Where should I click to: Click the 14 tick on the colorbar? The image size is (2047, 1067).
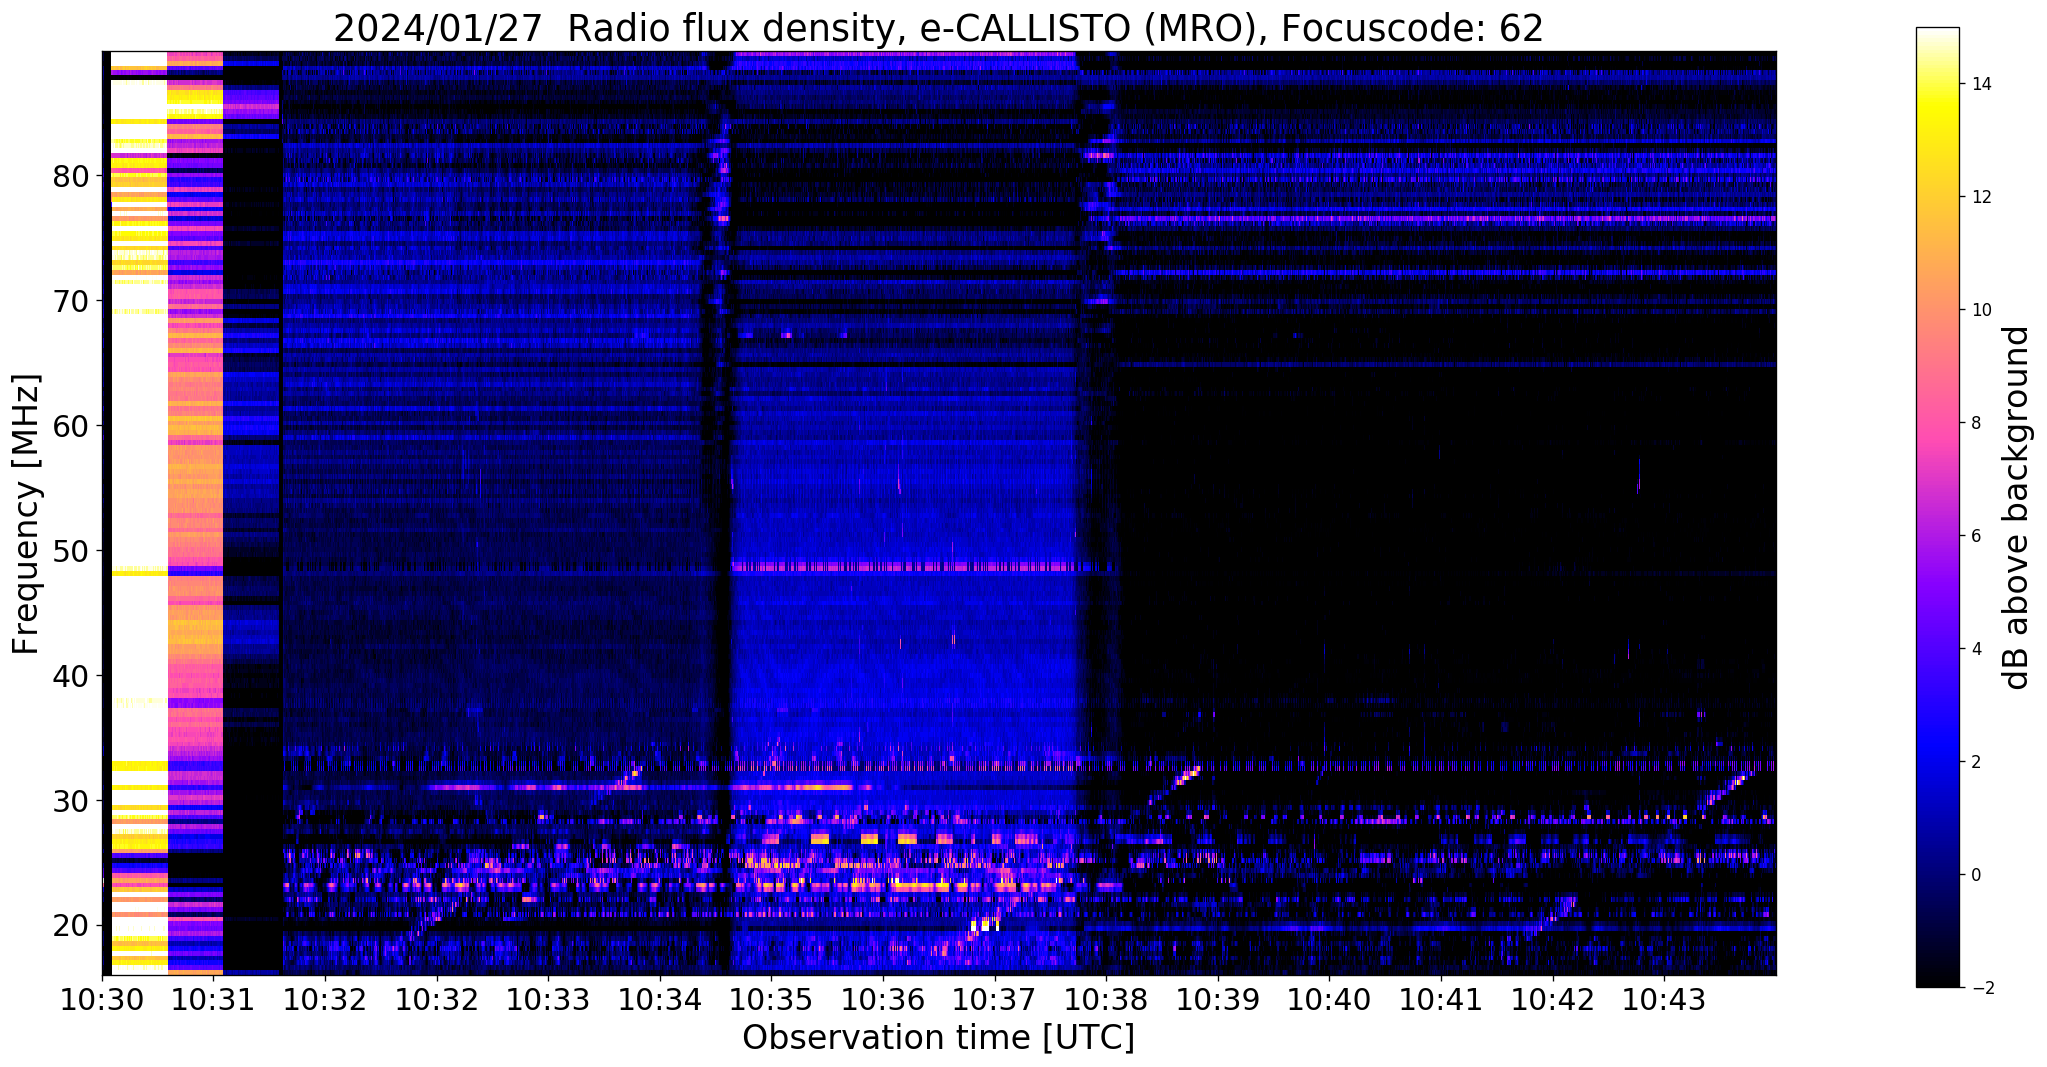pyautogui.click(x=1979, y=84)
